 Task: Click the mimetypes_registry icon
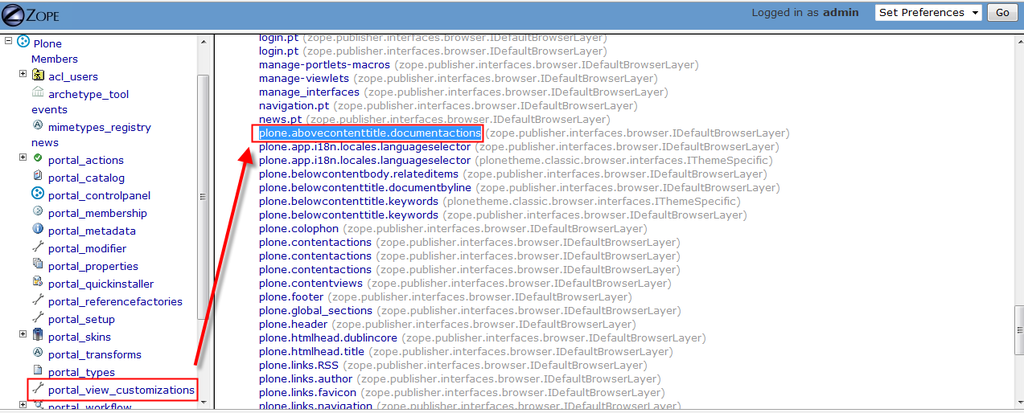[38, 125]
